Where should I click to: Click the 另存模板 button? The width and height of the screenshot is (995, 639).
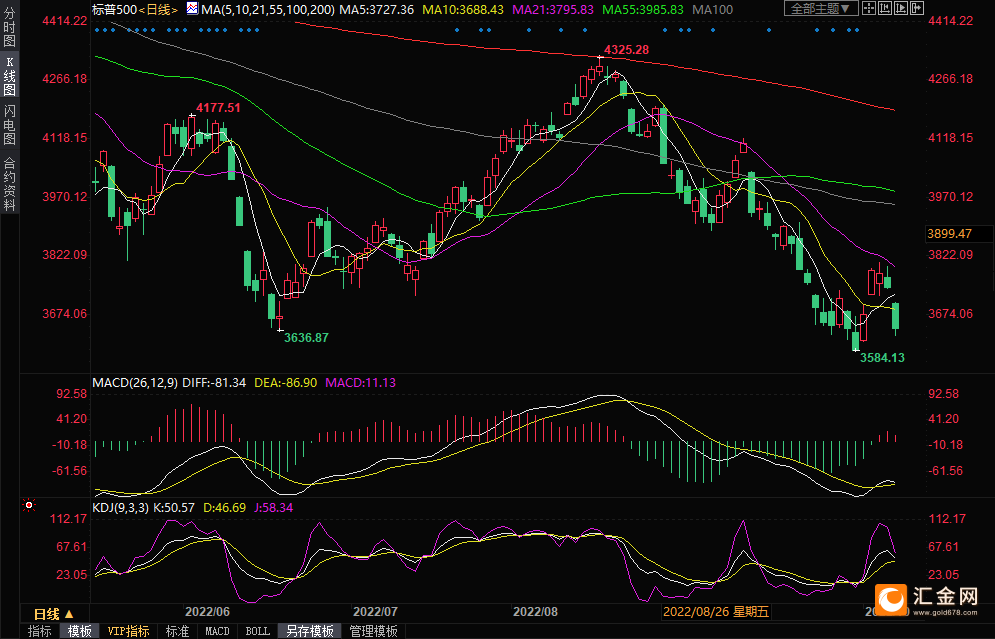[310, 631]
